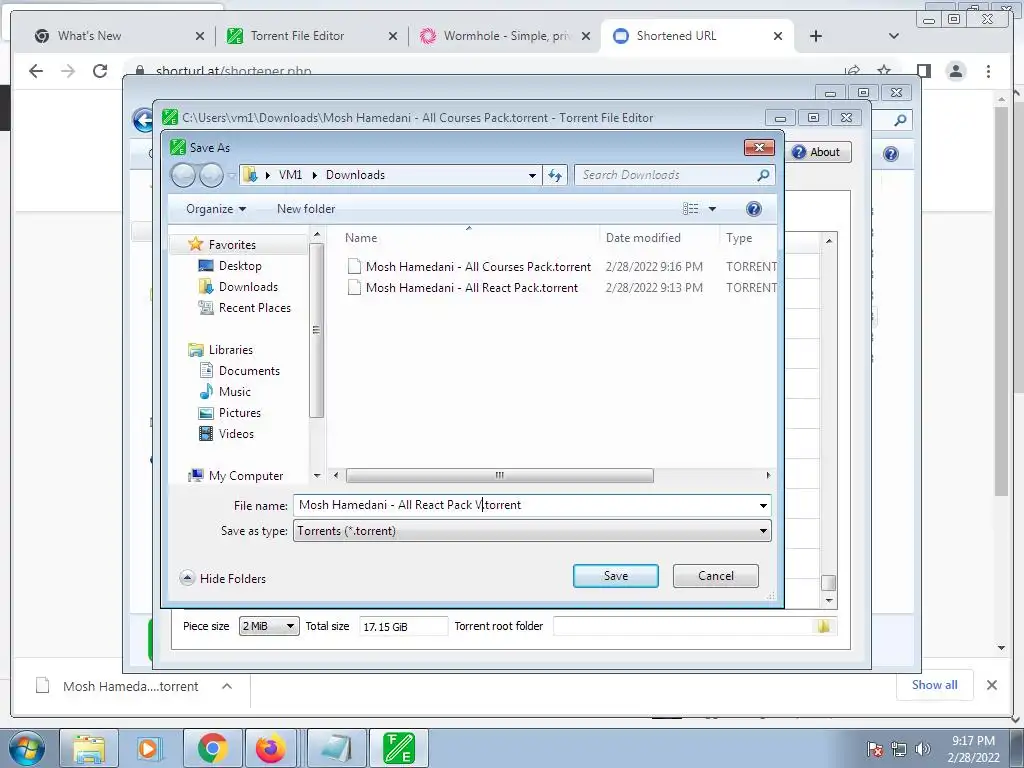Screen dimensions: 1024x768
Task: Select Desktop in the navigation pane
Action: (240, 266)
